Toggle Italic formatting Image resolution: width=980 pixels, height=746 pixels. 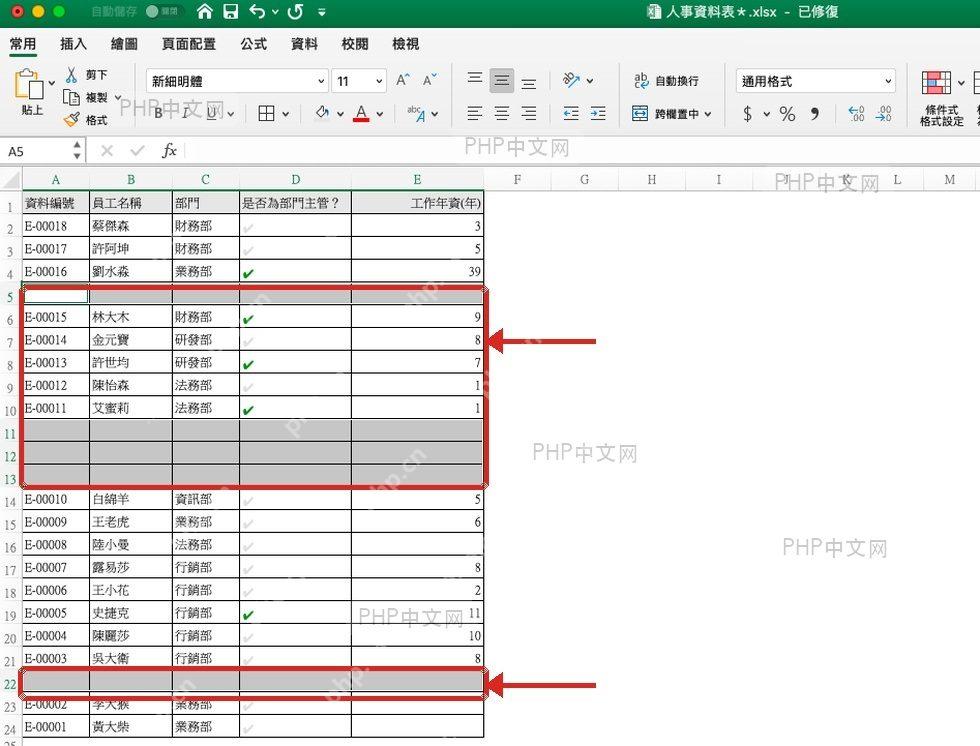tap(186, 113)
